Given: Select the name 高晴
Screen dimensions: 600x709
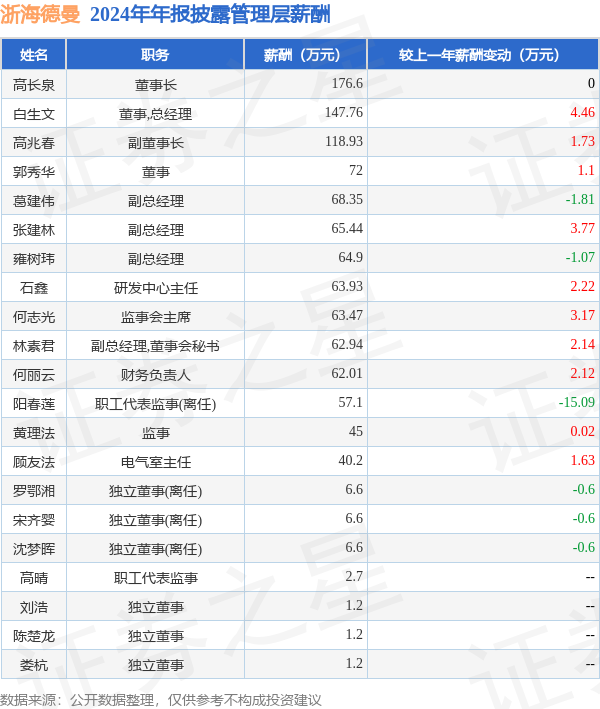Looking at the screenshot, I should [34, 577].
